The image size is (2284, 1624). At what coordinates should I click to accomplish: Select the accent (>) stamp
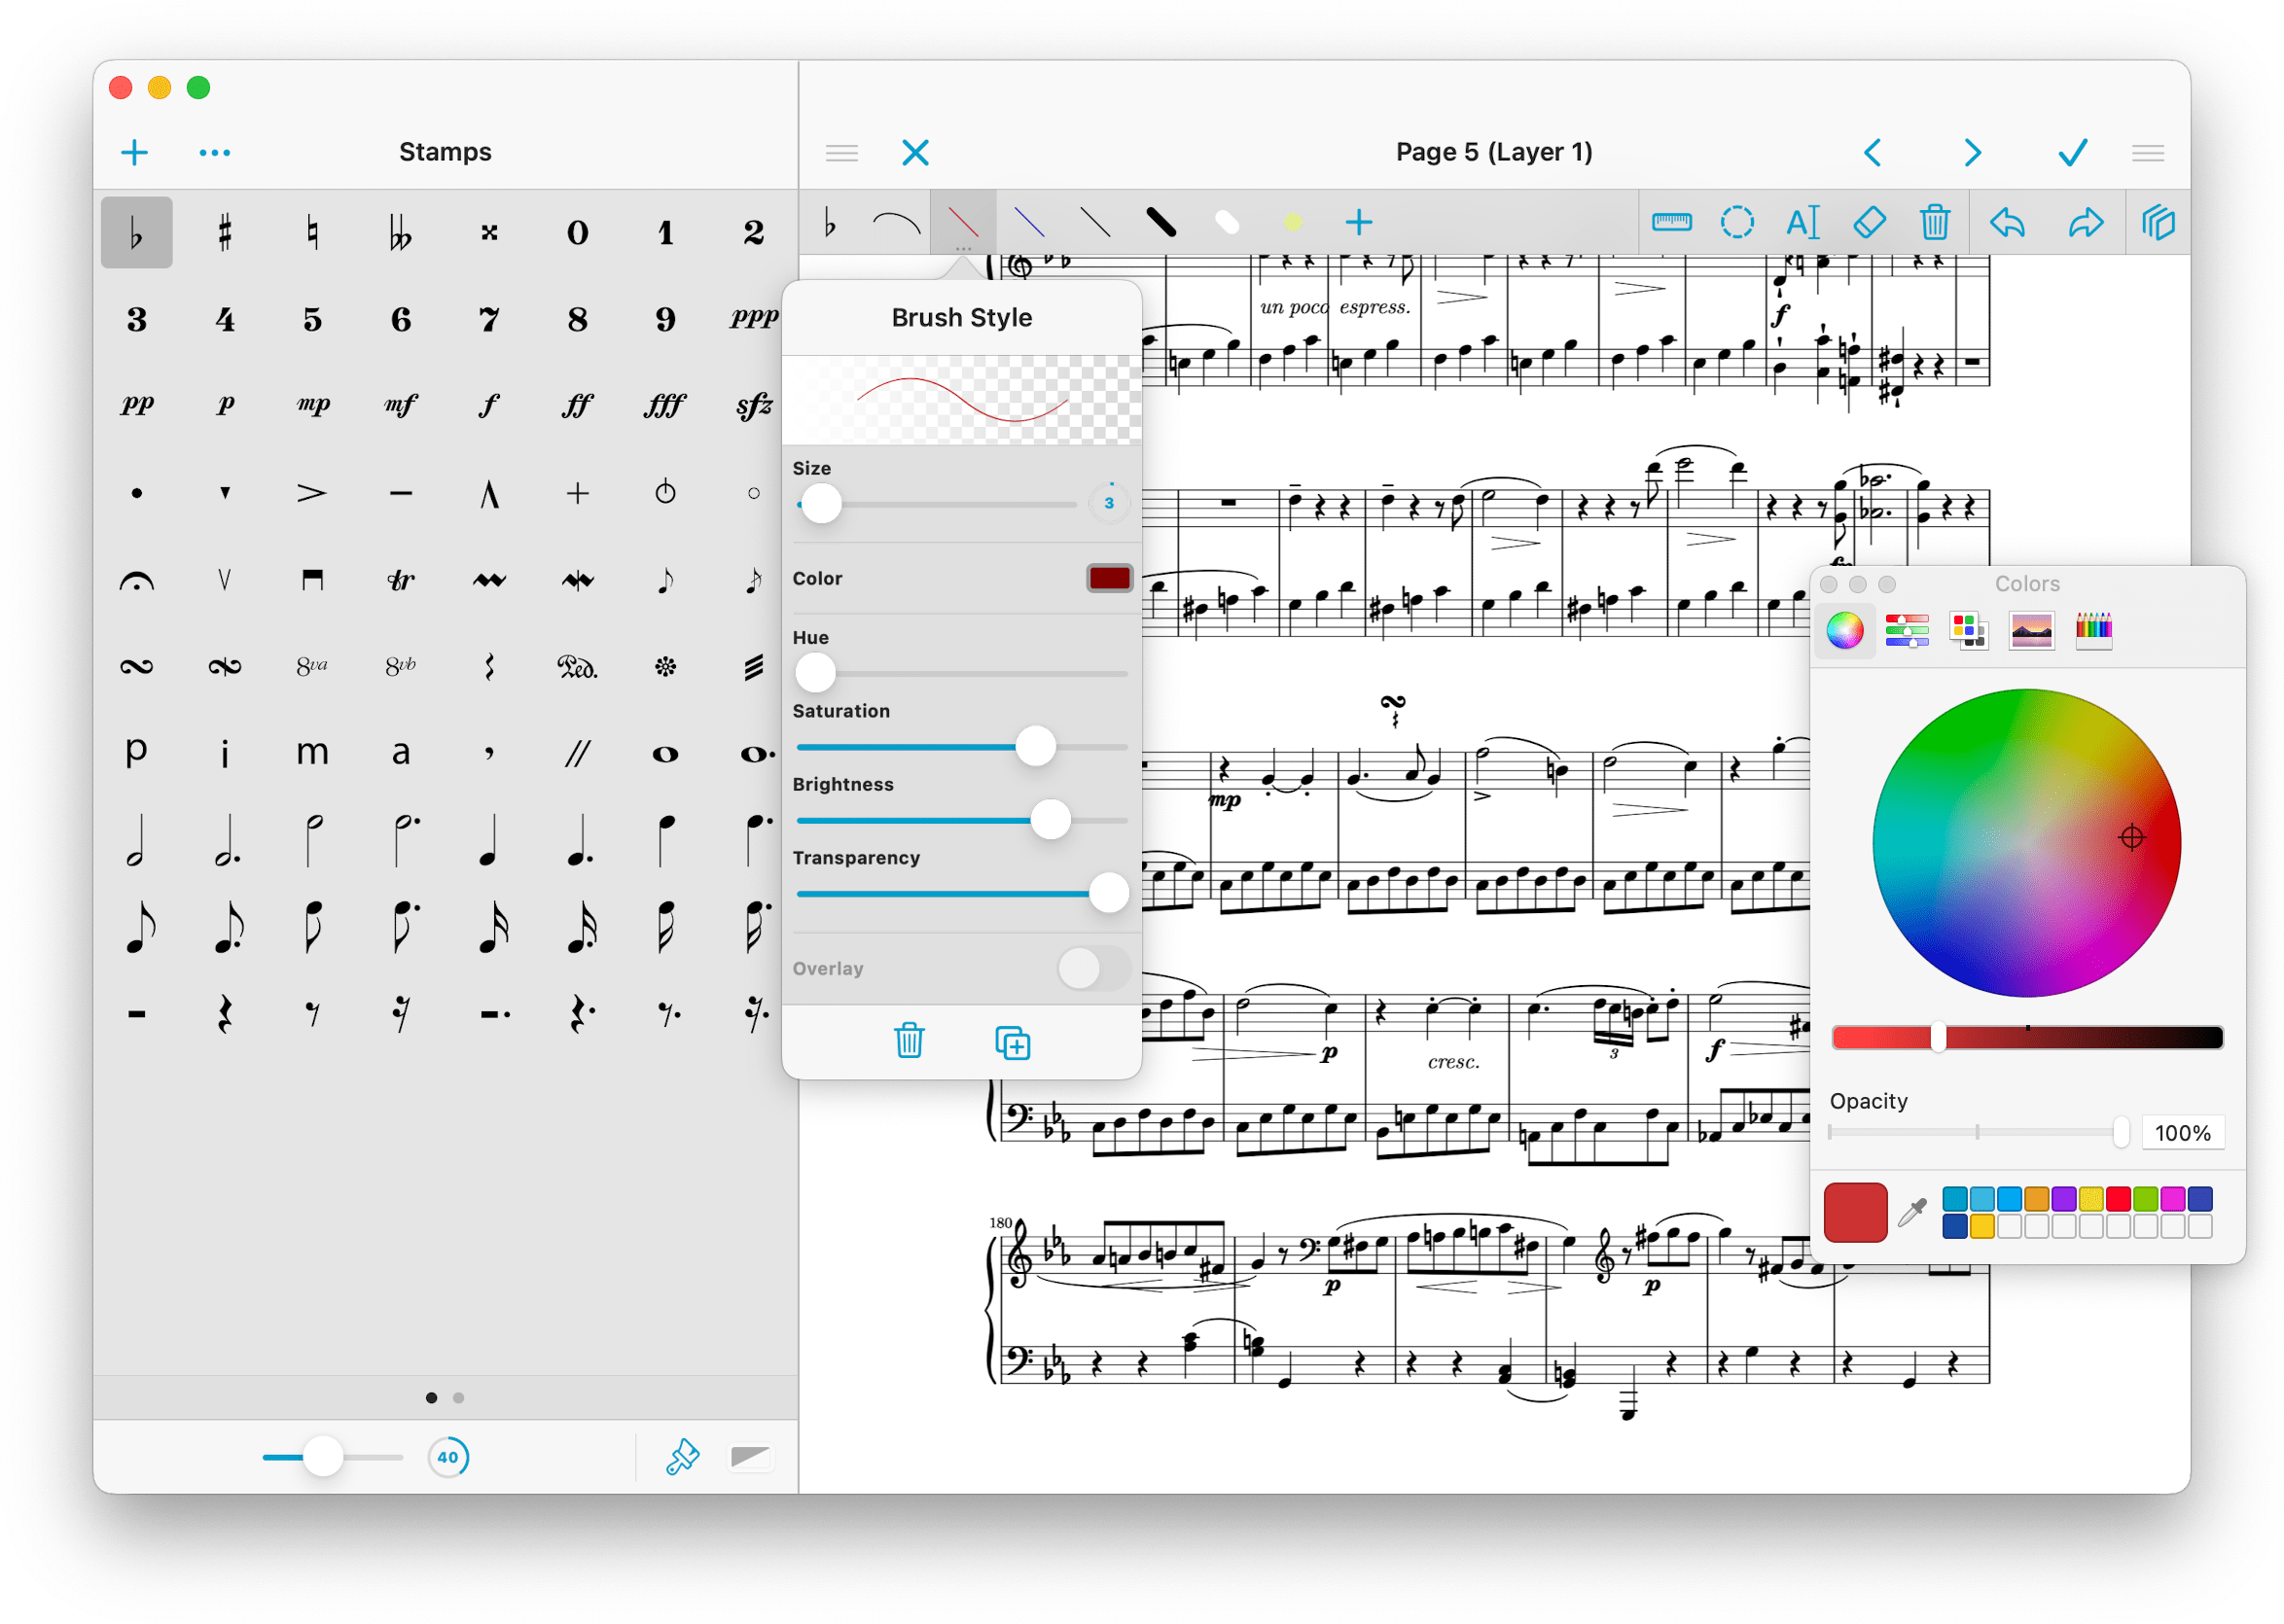point(313,492)
